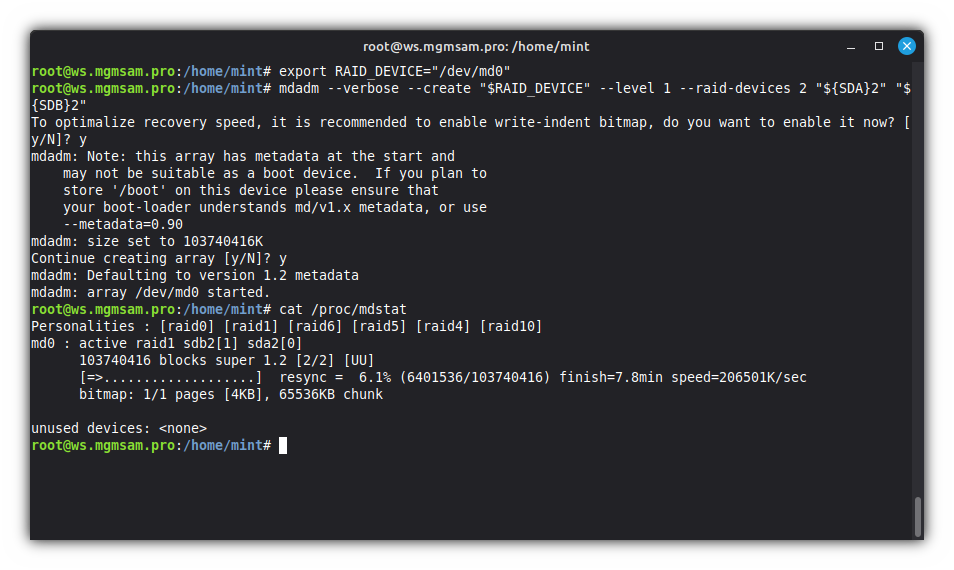Close the terminal window

tap(906, 46)
